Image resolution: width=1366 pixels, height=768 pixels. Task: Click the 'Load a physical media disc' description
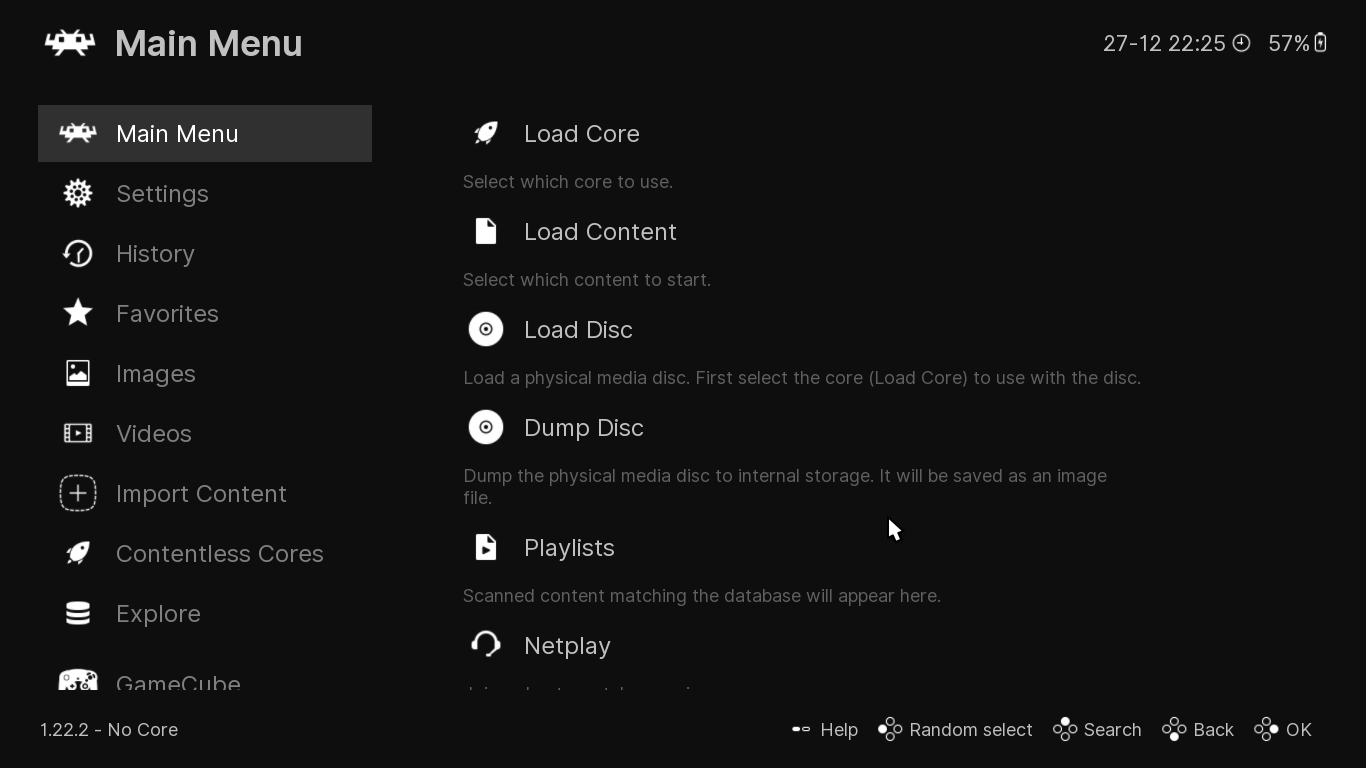coord(802,378)
